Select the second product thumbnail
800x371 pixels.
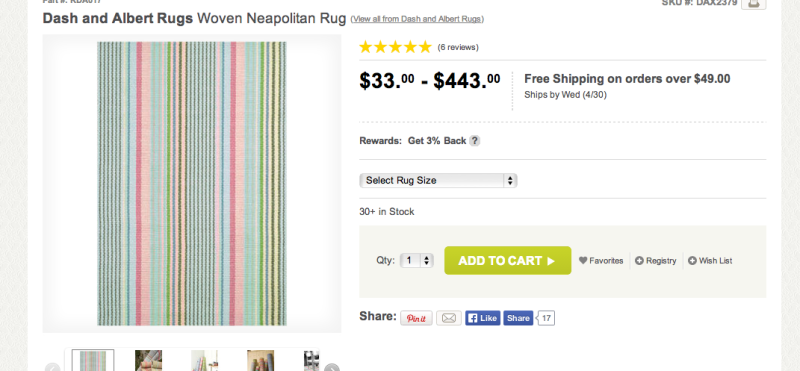pos(148,360)
